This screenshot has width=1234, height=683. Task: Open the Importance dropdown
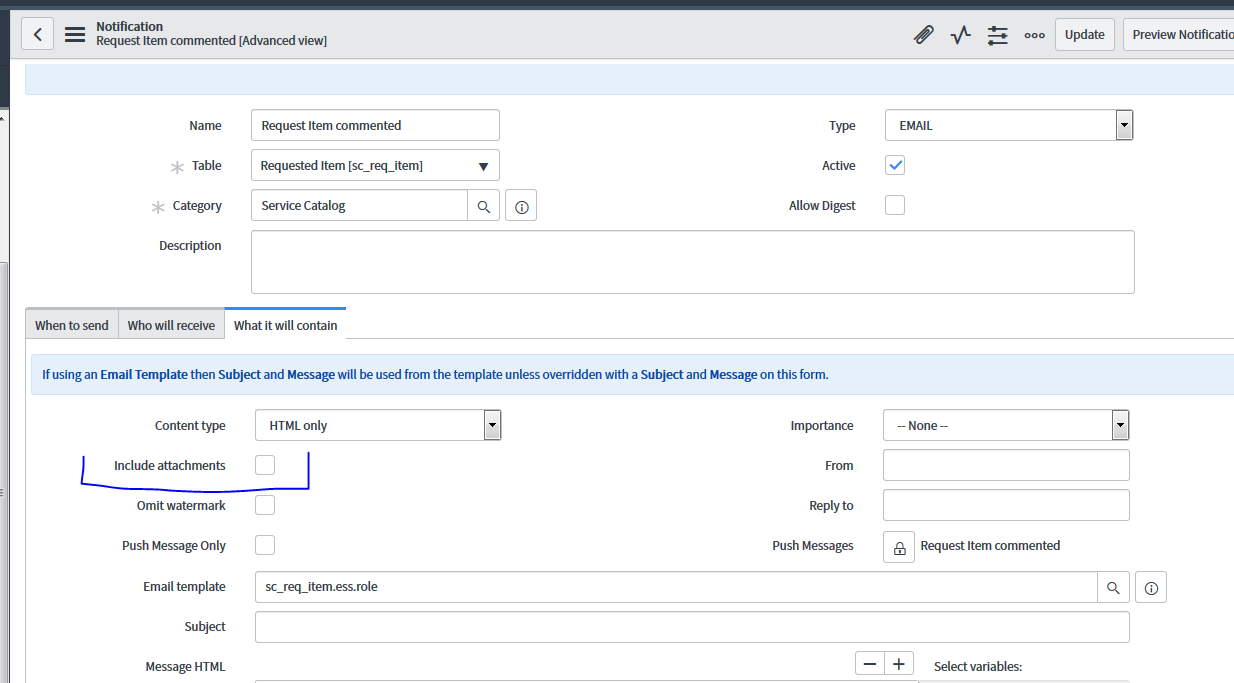pos(1006,425)
